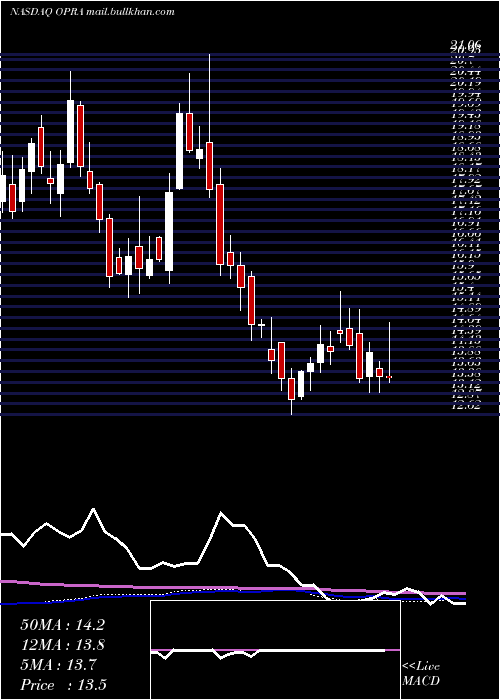500x700 pixels.
Task: Click the '<<Live MACD' label
Action: (x=421, y=674)
